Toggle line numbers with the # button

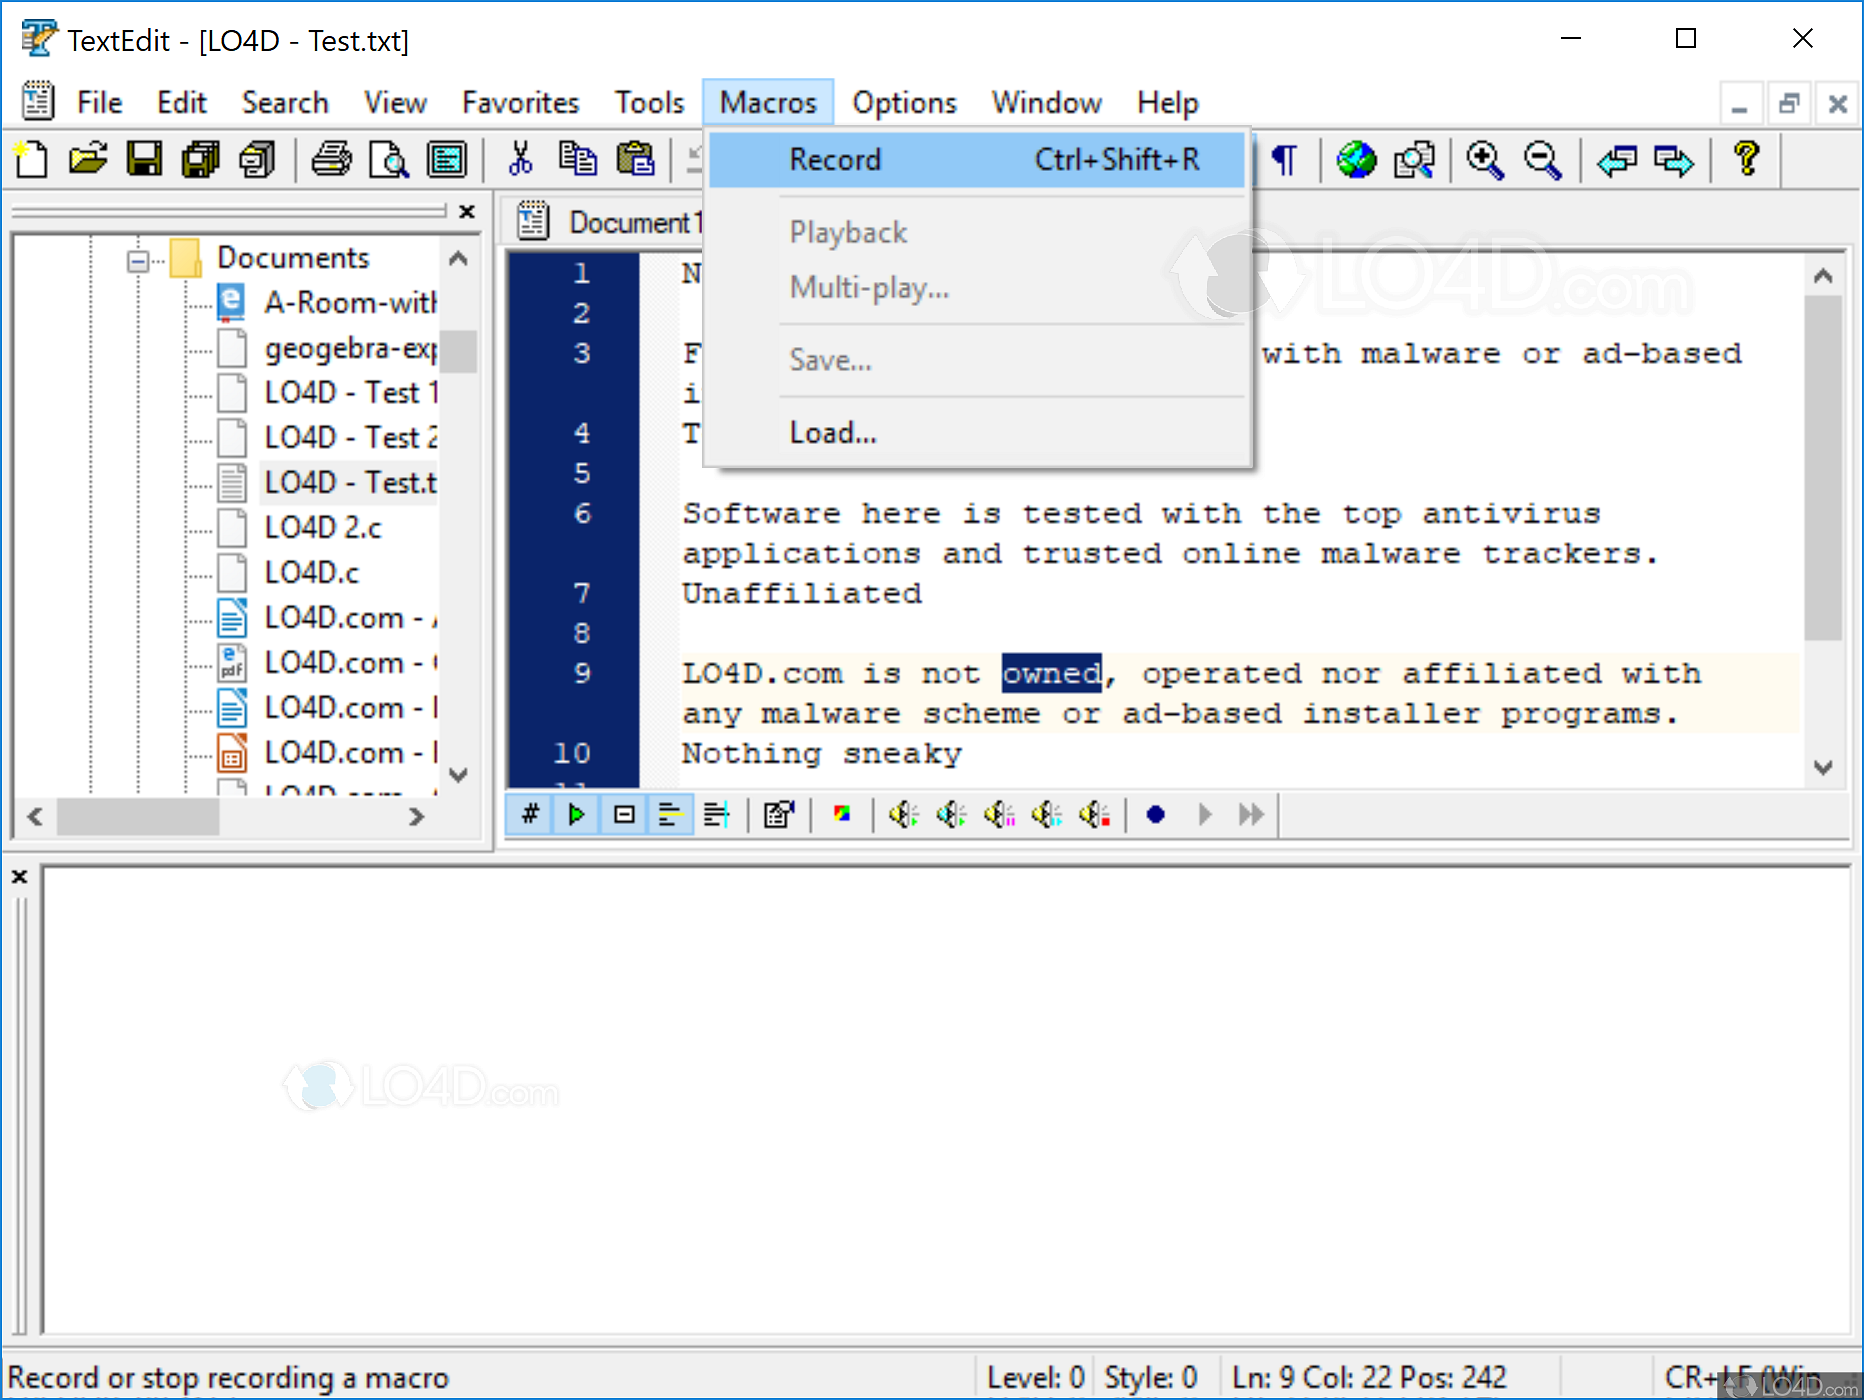(529, 814)
